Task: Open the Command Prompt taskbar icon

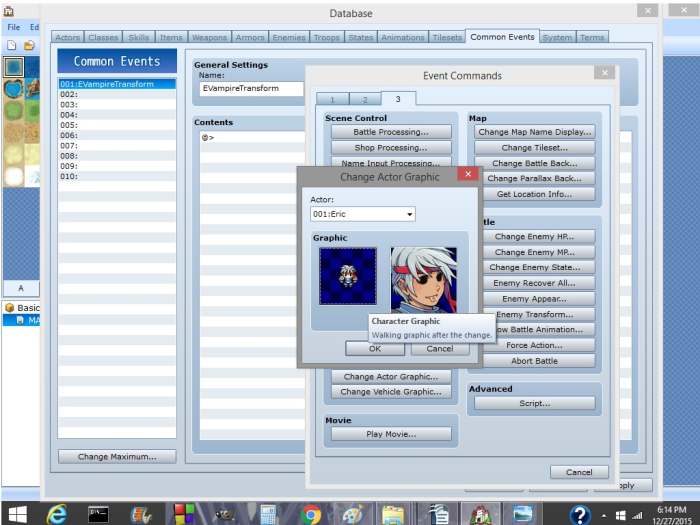Action: [x=98, y=514]
